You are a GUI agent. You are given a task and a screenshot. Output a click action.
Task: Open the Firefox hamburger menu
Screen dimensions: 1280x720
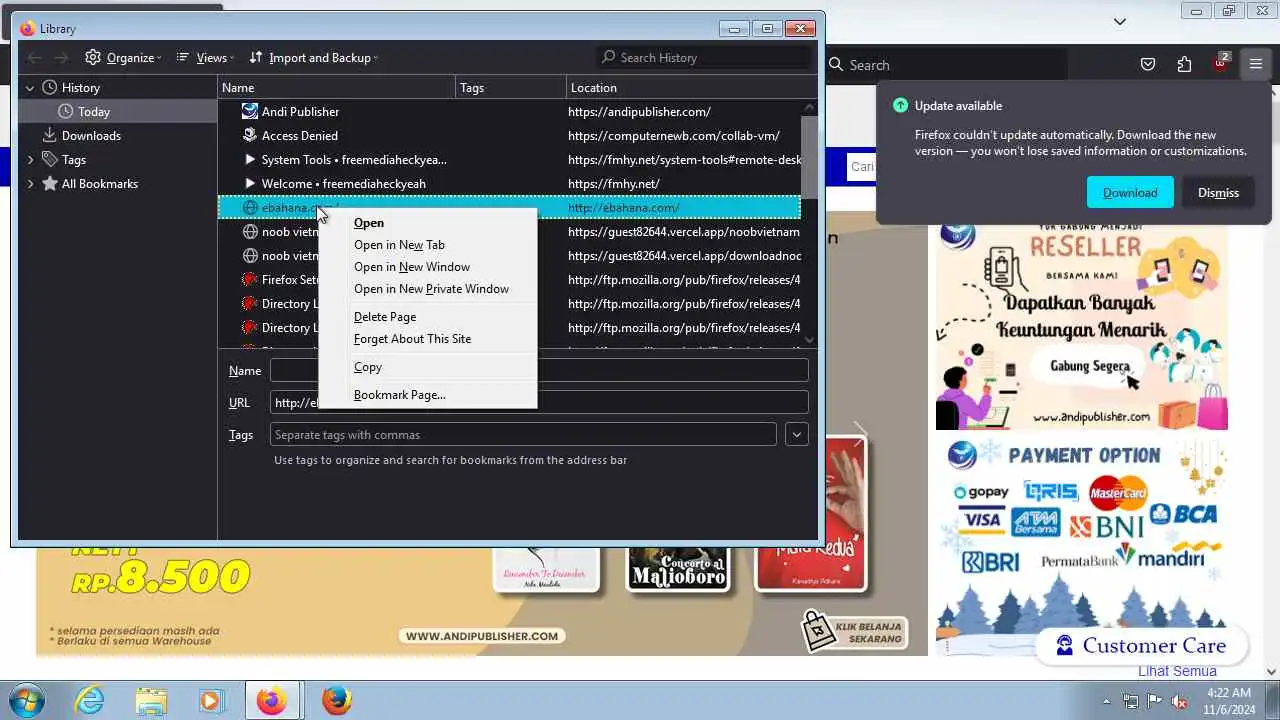point(1256,65)
